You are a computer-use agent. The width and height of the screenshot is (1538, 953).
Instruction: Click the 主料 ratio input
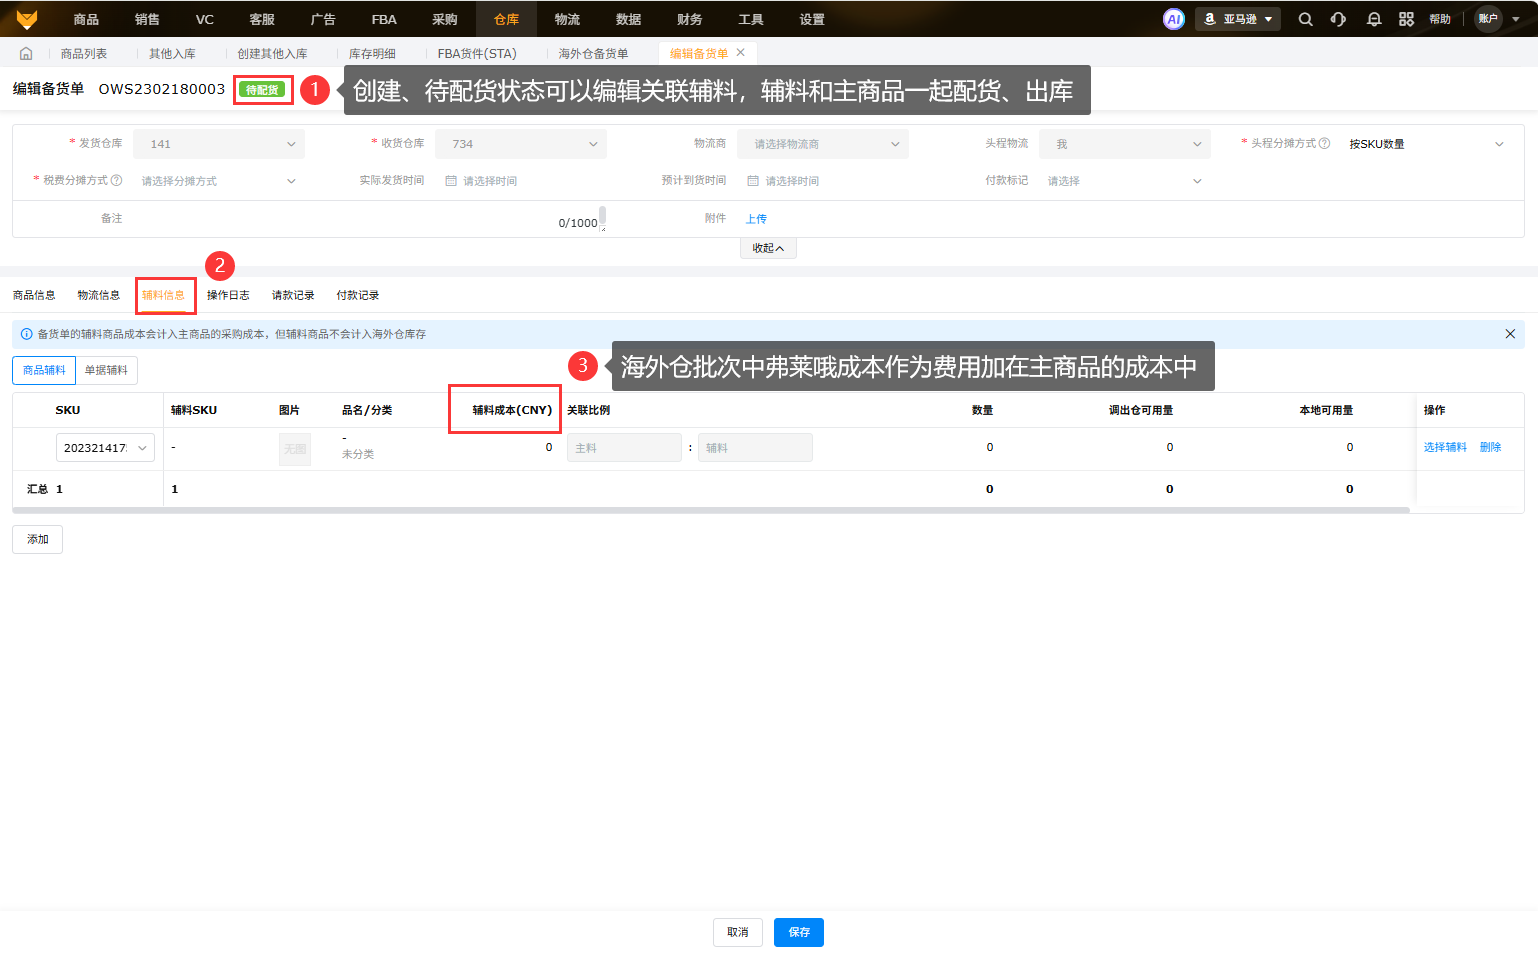coord(624,448)
